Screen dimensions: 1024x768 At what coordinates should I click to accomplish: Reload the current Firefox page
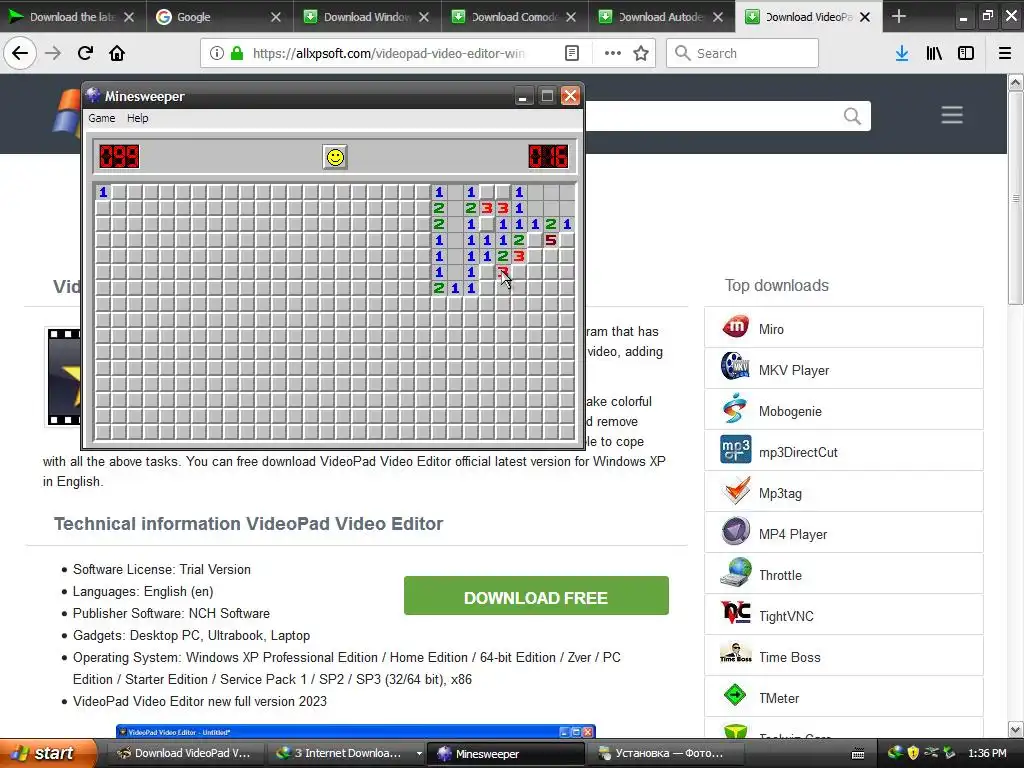pos(85,53)
